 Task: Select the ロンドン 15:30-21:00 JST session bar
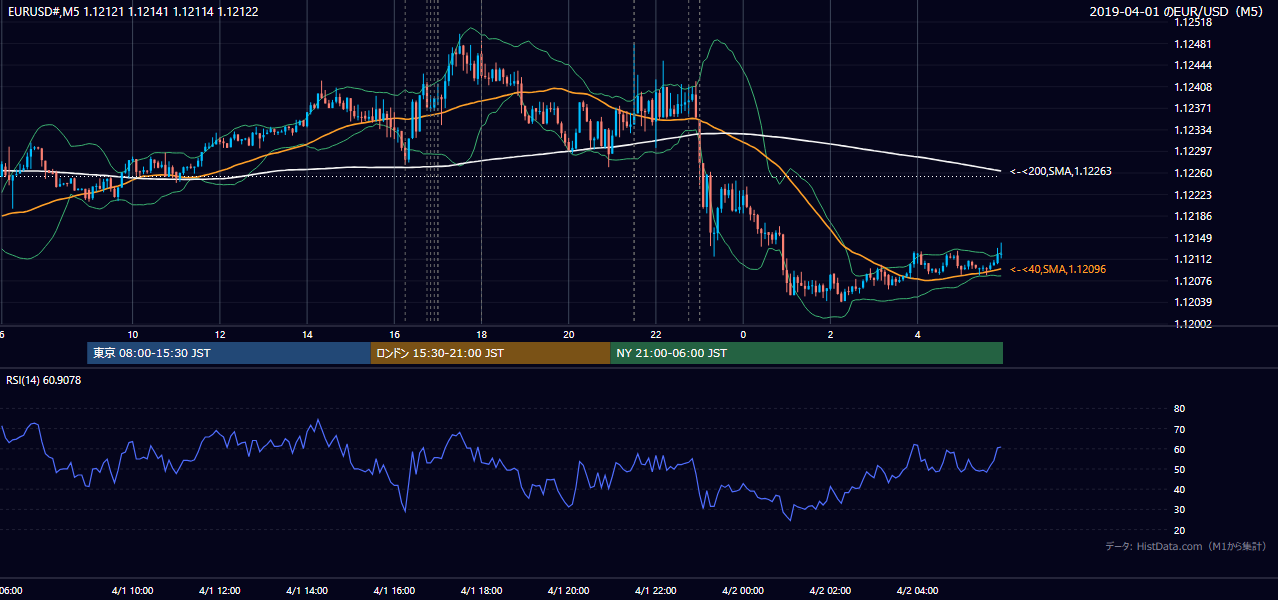point(490,353)
